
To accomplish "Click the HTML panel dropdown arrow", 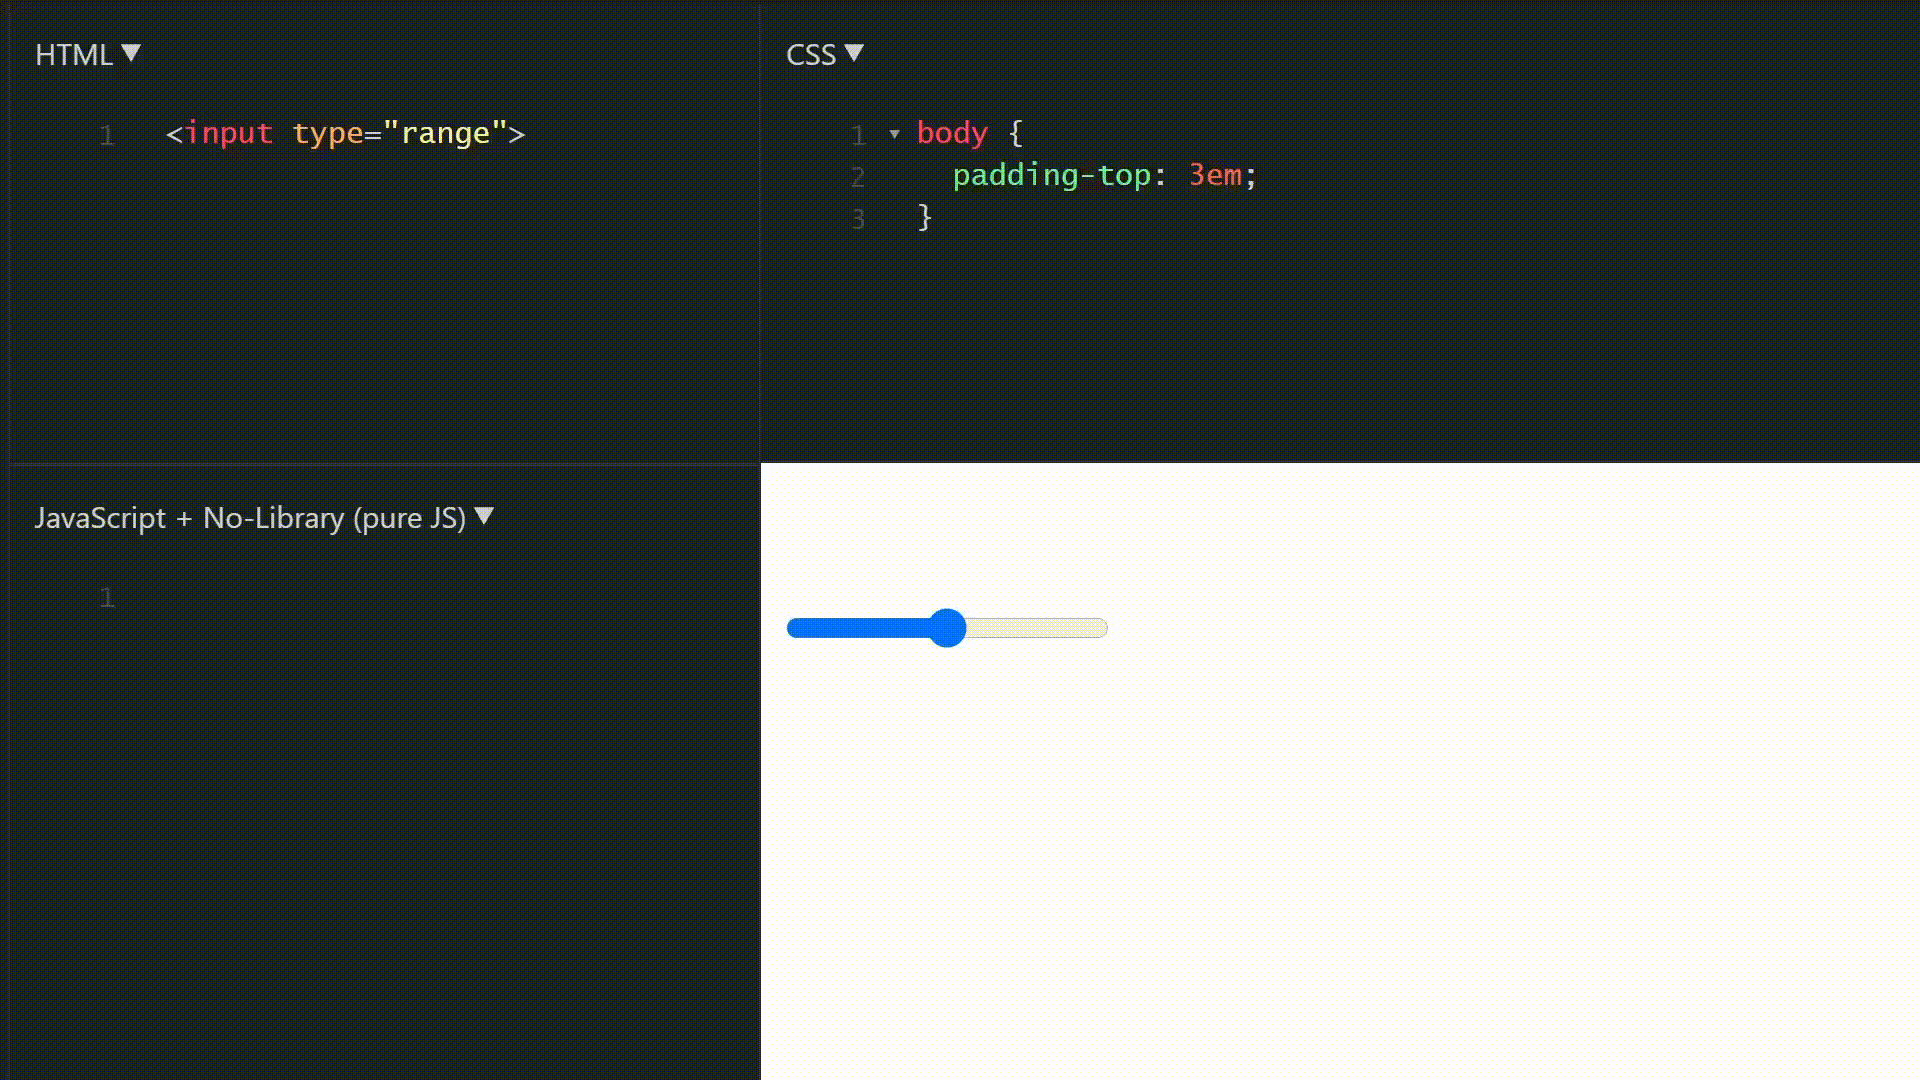I will tap(132, 53).
